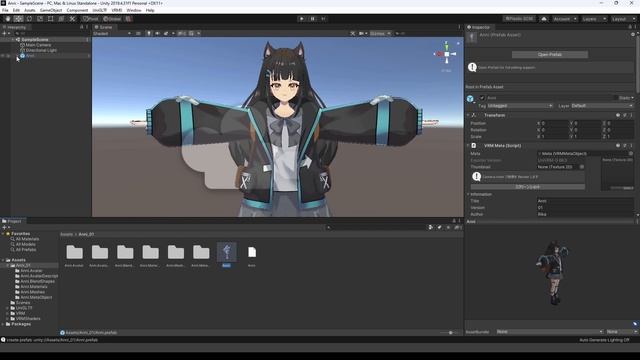The height and width of the screenshot is (360, 640).
Task: Click the Project create plus button
Action: click(x=4, y=227)
